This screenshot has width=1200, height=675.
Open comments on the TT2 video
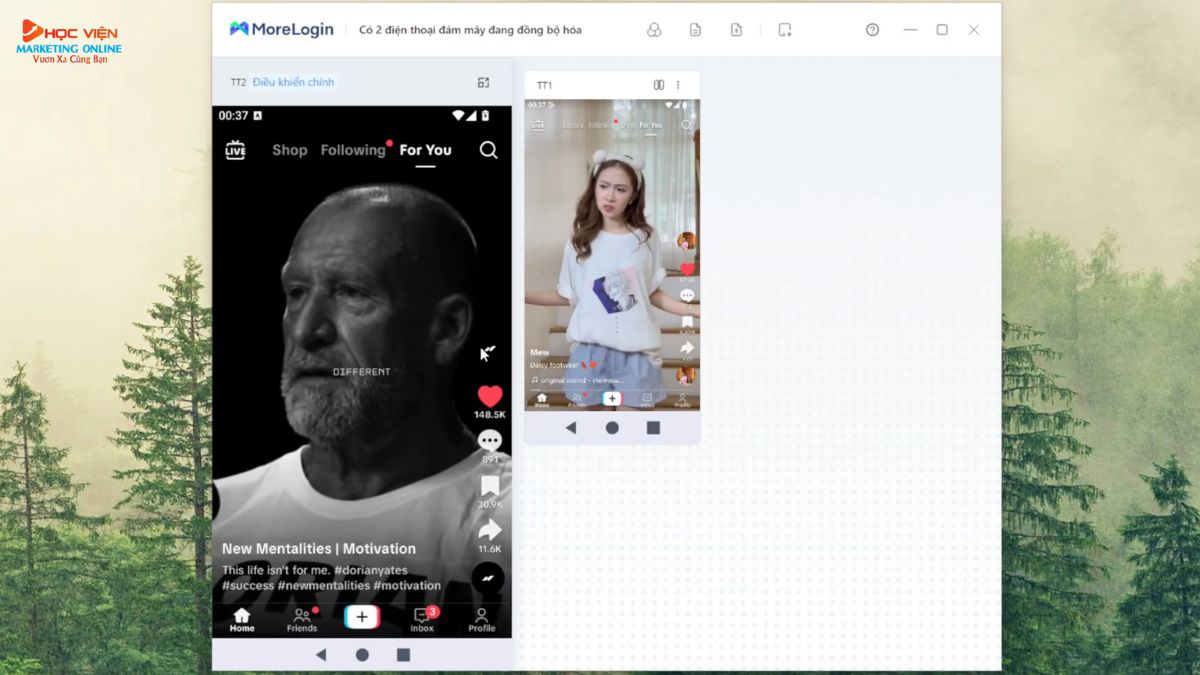pos(489,441)
